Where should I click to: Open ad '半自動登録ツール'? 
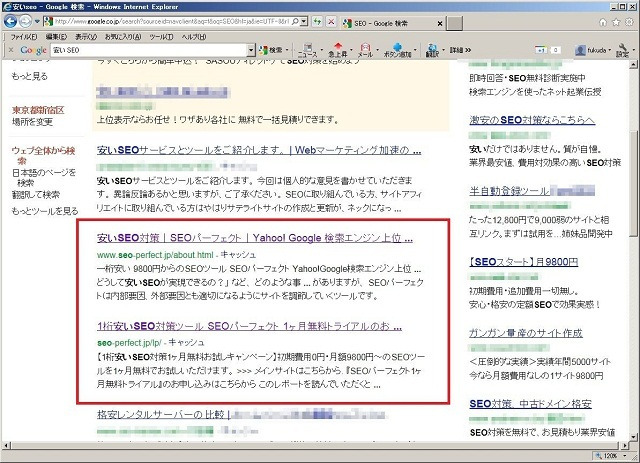pos(532,191)
